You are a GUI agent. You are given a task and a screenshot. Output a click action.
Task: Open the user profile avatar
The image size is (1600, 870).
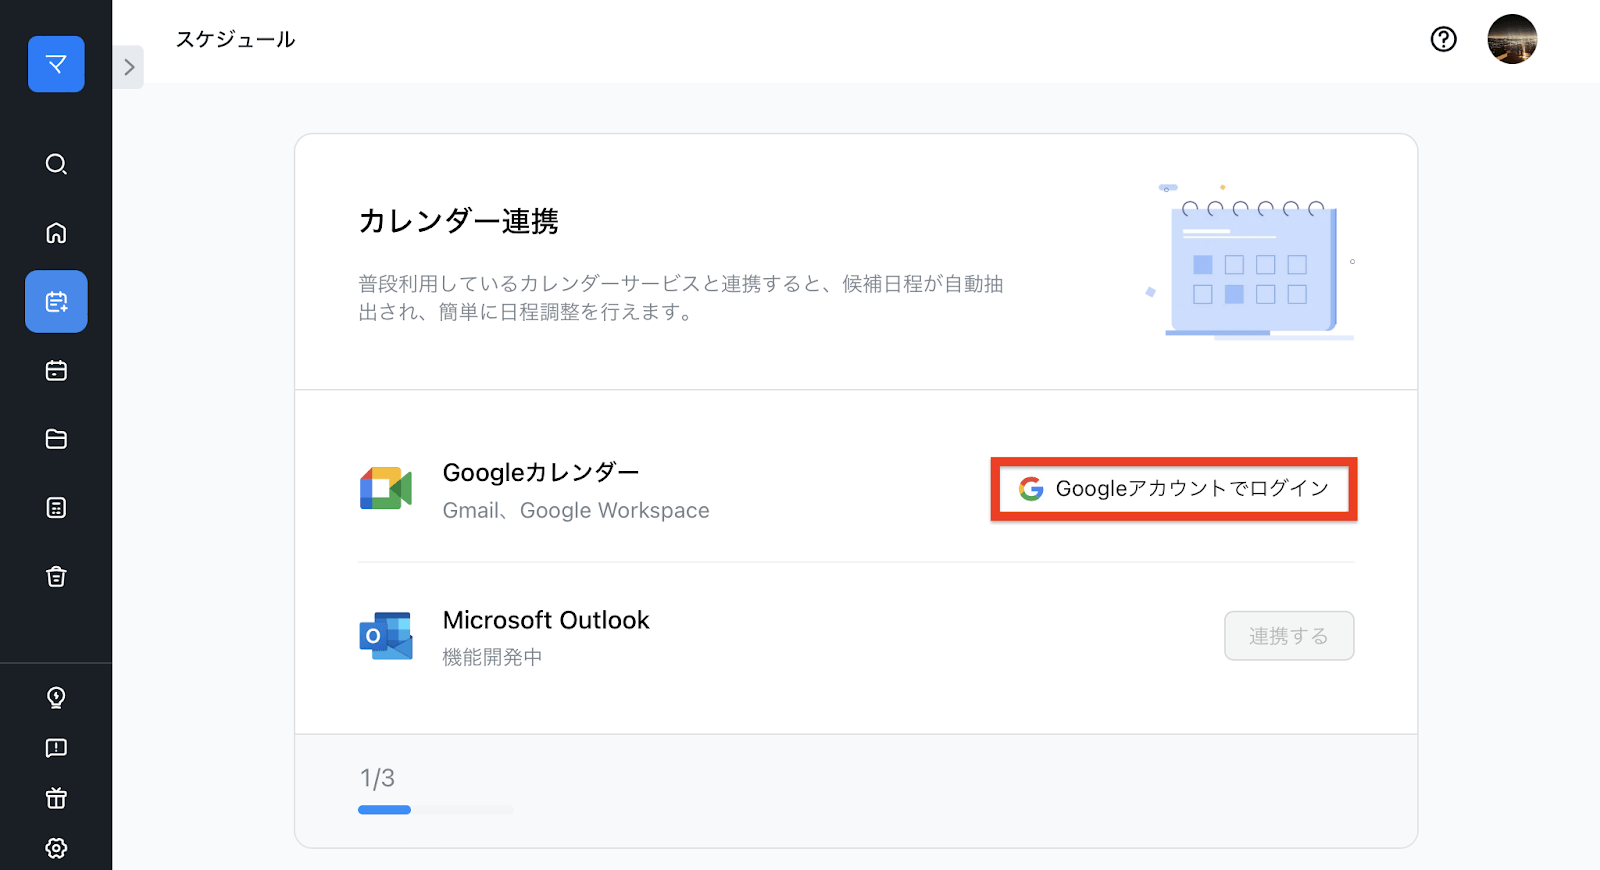[1512, 39]
